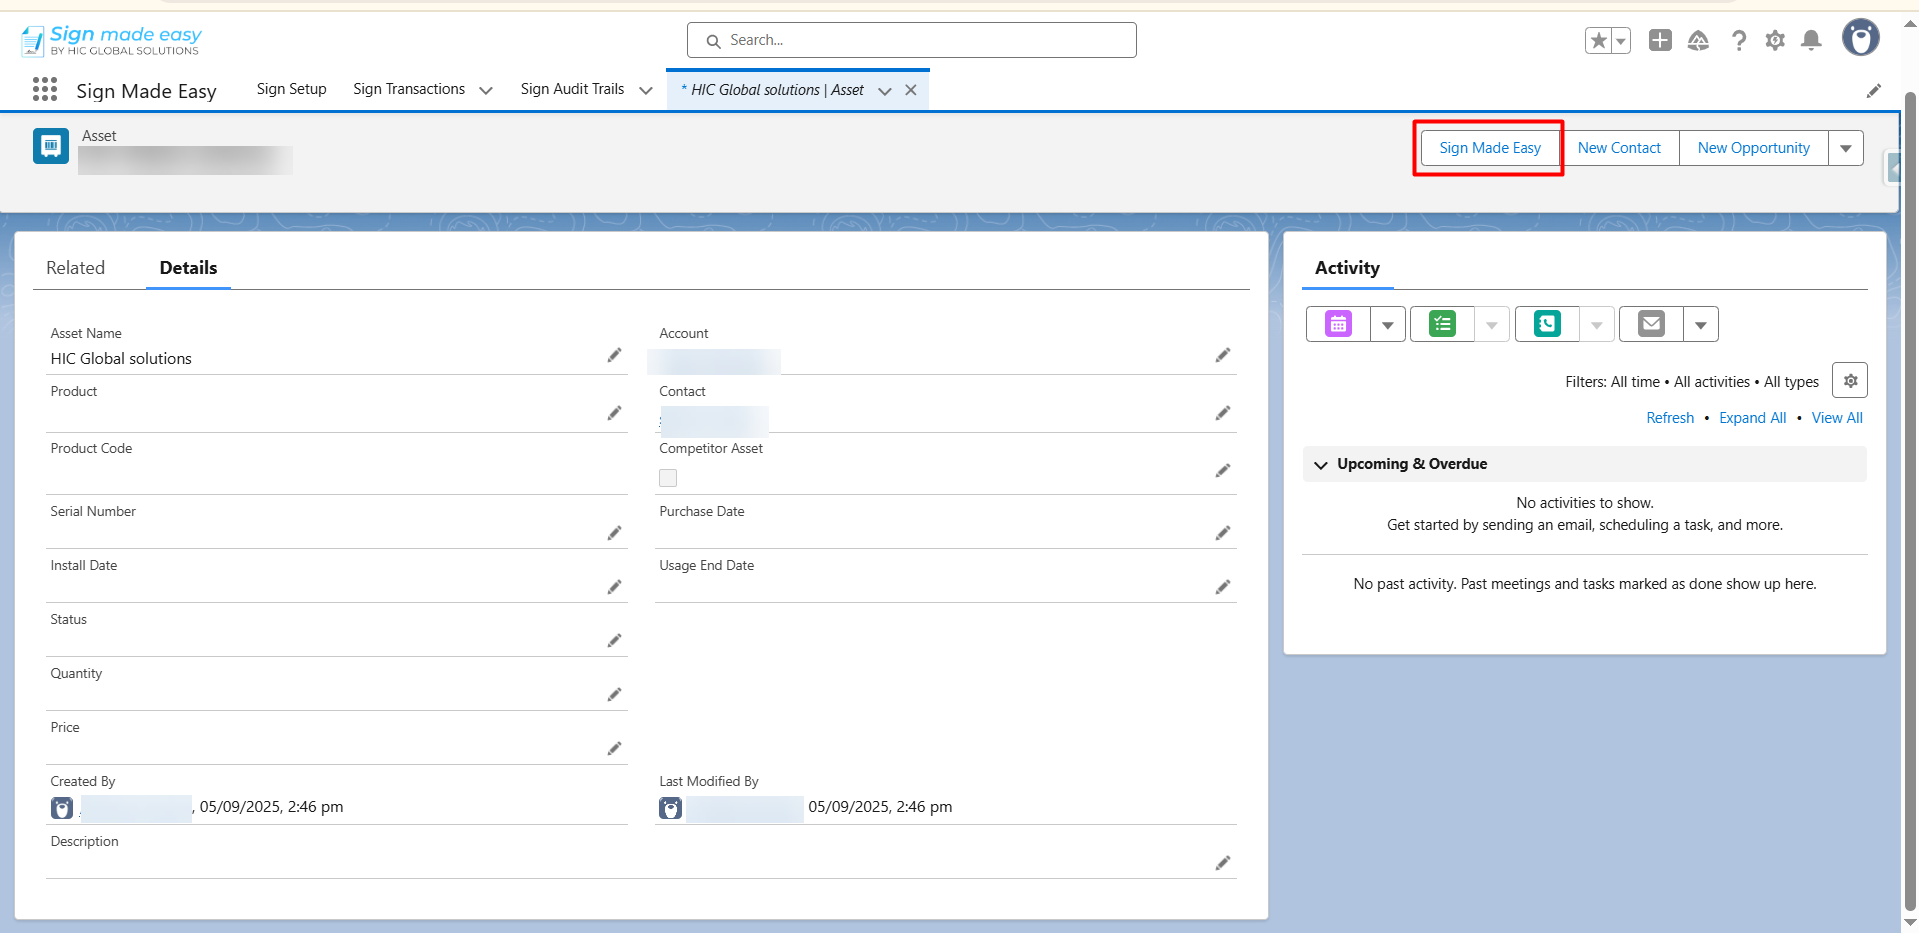Viewport: 1919px width, 933px height.
Task: Click the Expand All link
Action: (1752, 418)
